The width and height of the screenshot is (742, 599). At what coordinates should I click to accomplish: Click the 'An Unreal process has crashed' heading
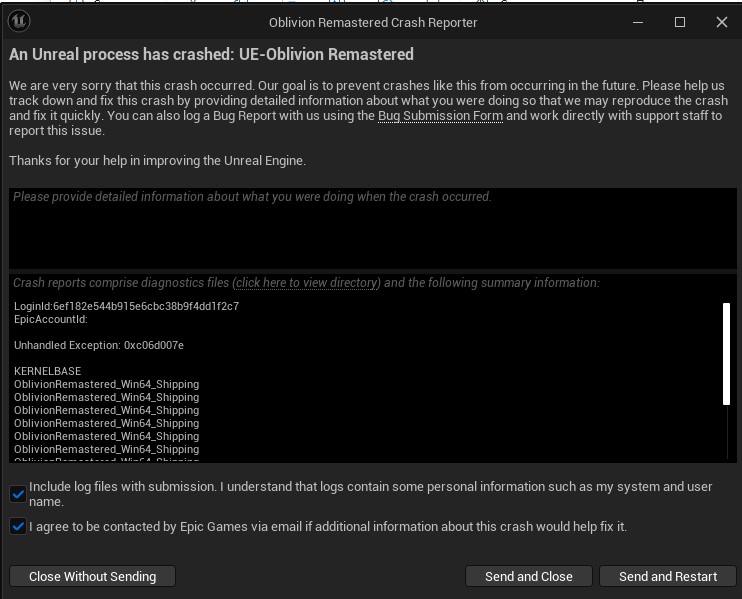(211, 55)
